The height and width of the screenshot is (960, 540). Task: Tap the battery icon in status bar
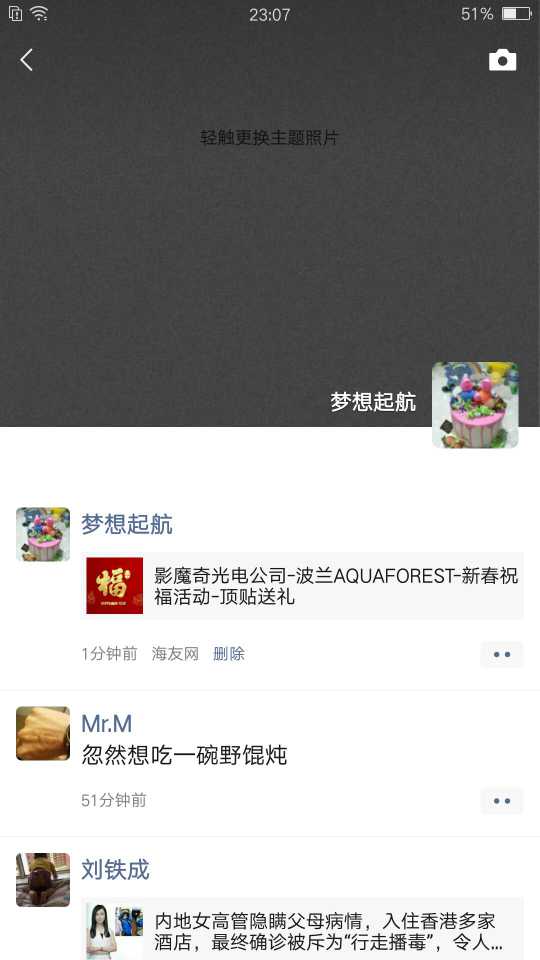coord(517,13)
